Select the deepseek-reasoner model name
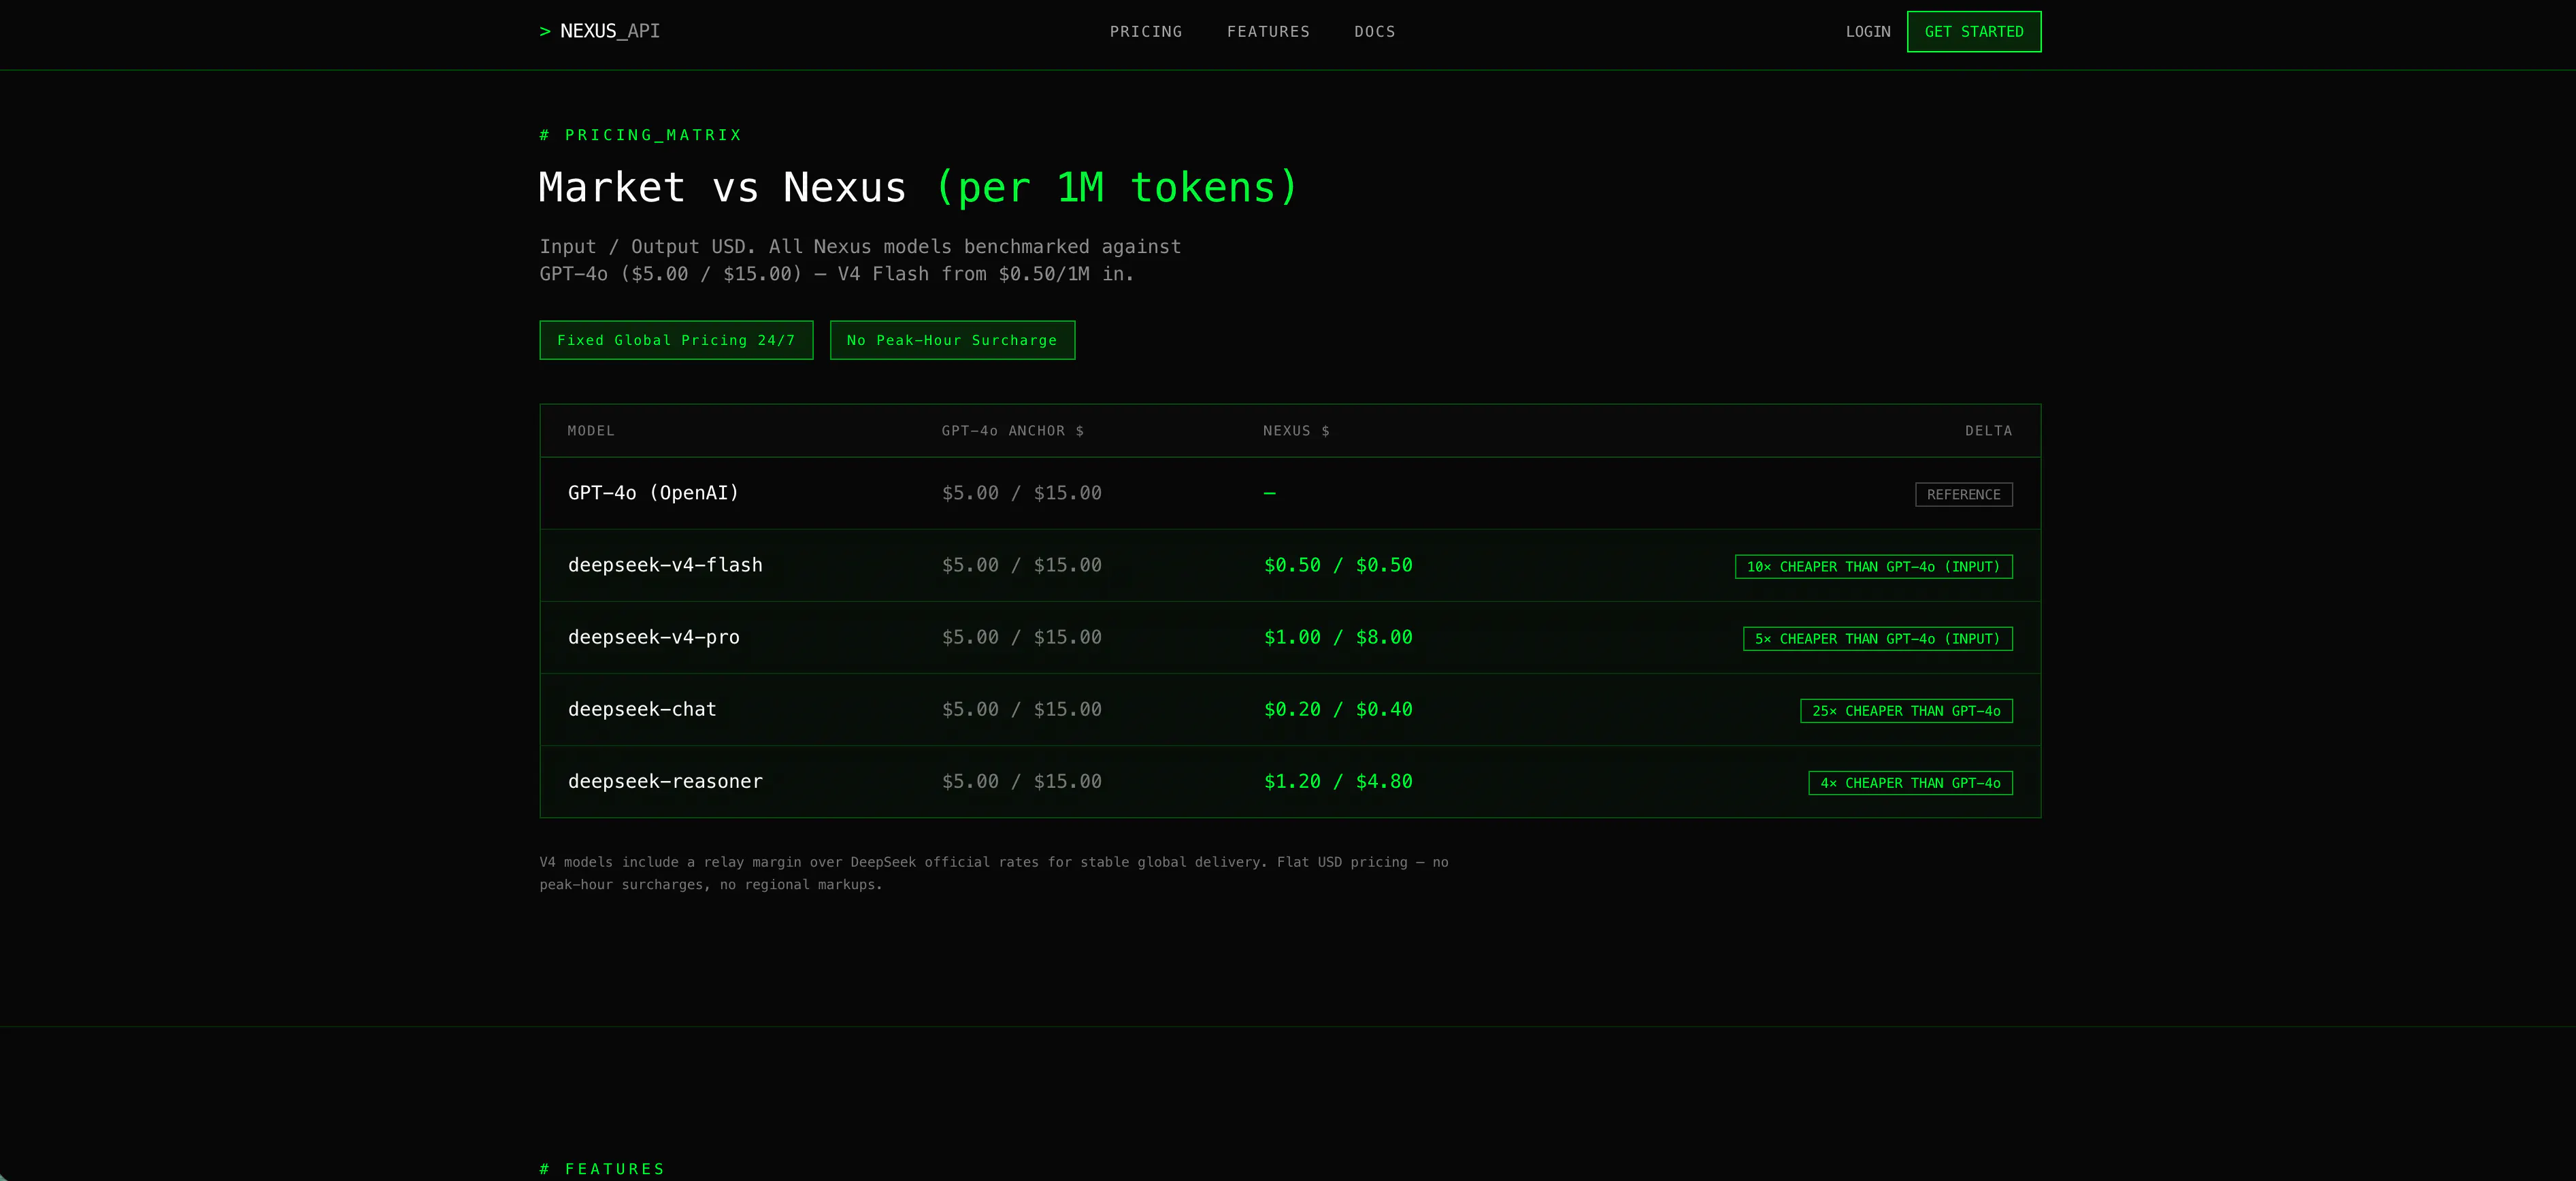This screenshot has width=2576, height=1181. [x=665, y=781]
